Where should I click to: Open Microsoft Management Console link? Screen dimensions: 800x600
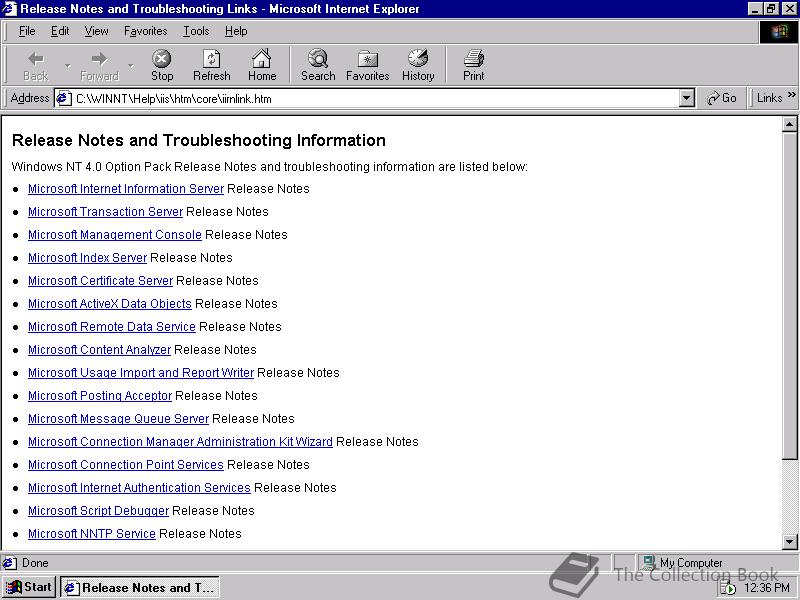[115, 235]
